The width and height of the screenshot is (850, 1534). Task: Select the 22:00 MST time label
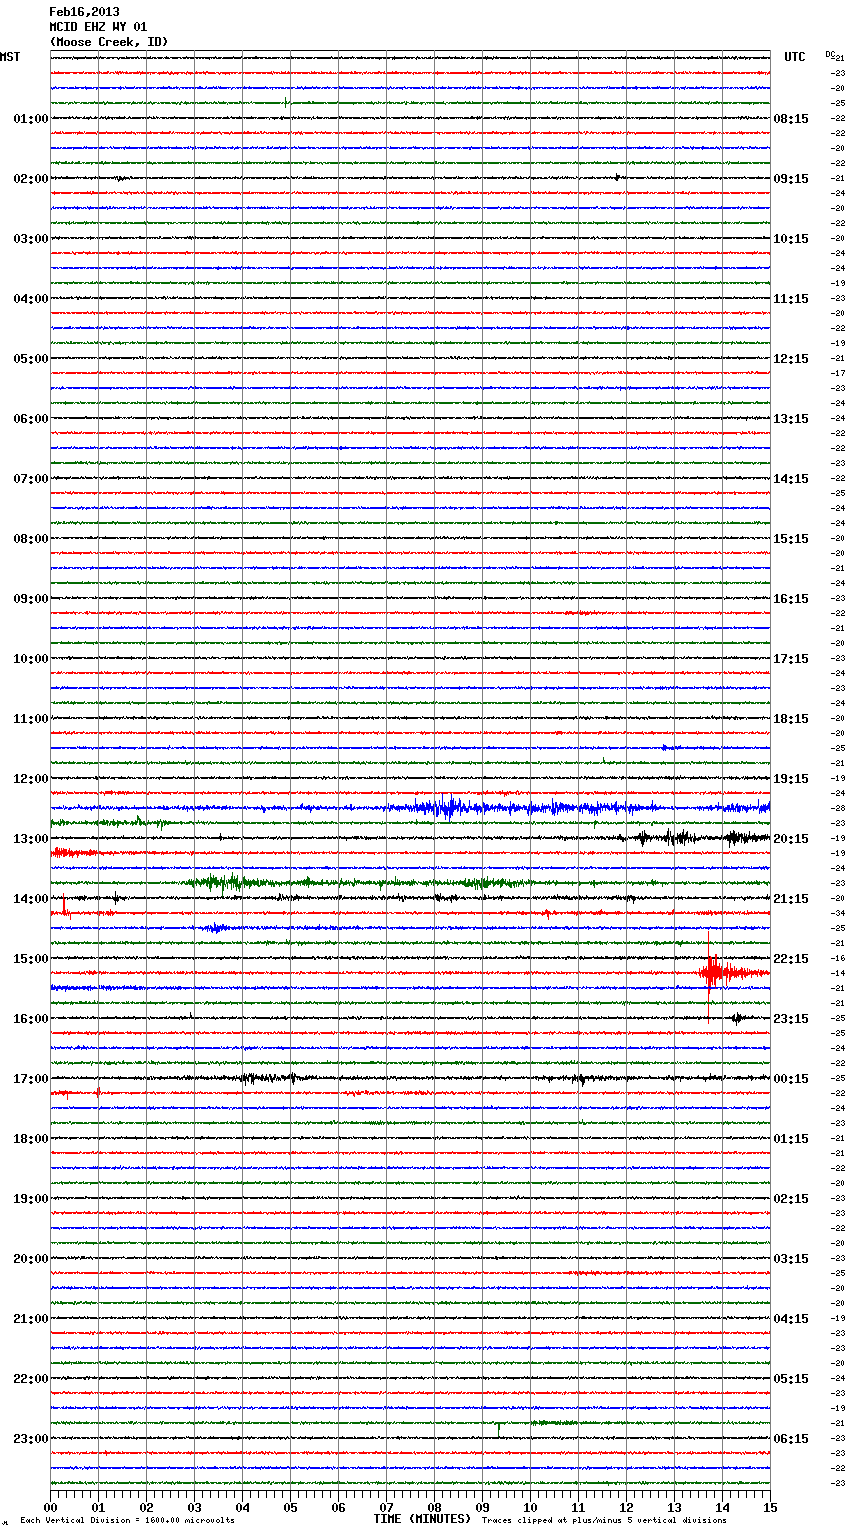31,1379
